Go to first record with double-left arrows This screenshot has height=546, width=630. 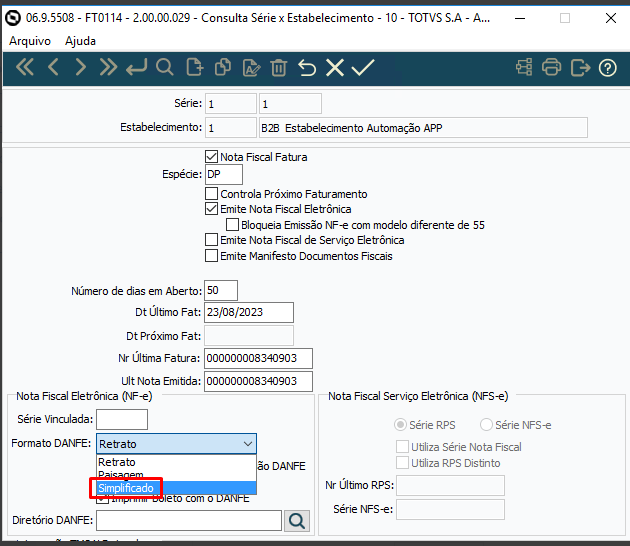click(x=25, y=67)
